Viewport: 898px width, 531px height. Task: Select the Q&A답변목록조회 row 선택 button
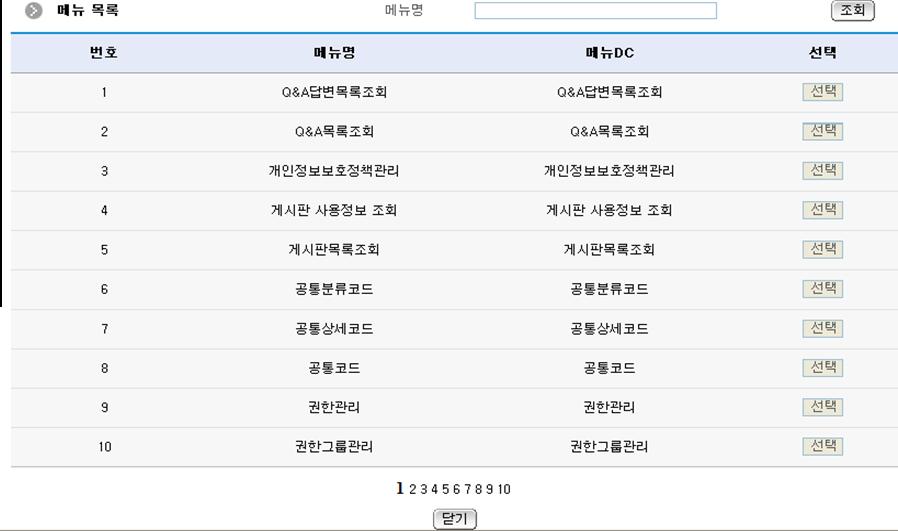point(822,92)
